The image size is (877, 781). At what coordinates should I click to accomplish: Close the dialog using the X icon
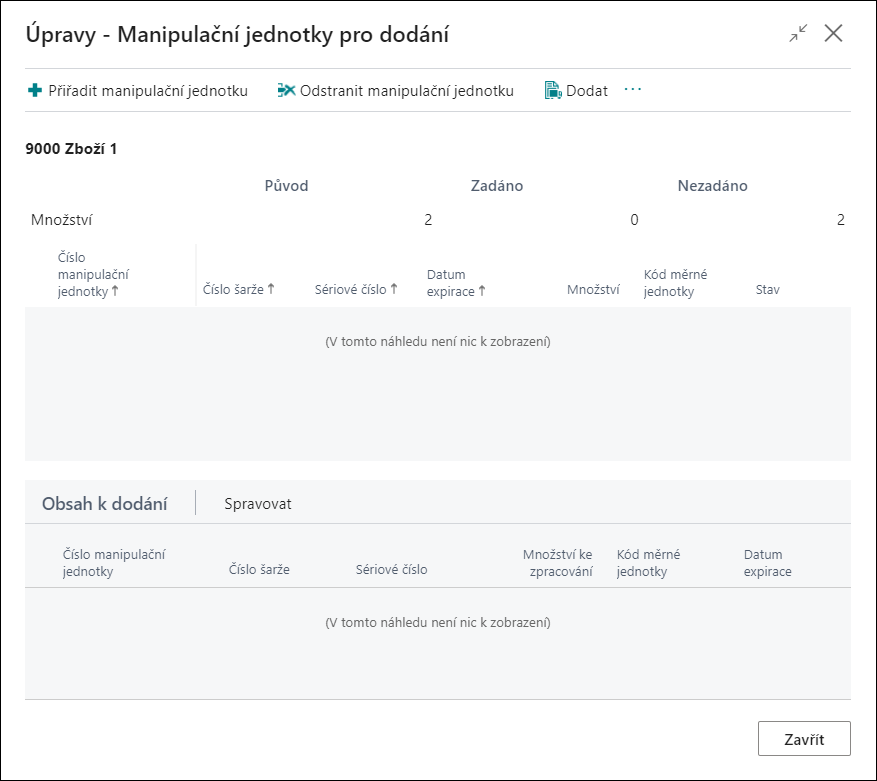click(833, 34)
